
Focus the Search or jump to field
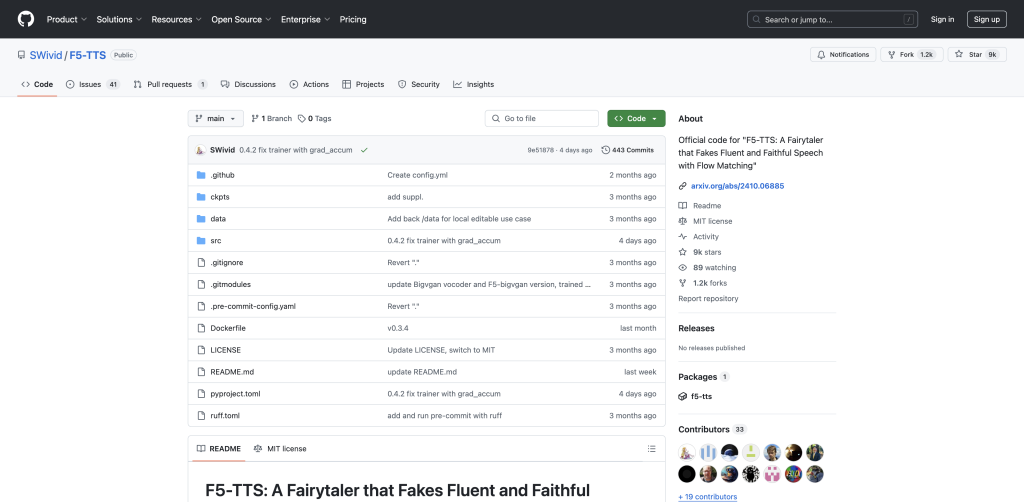tap(832, 20)
